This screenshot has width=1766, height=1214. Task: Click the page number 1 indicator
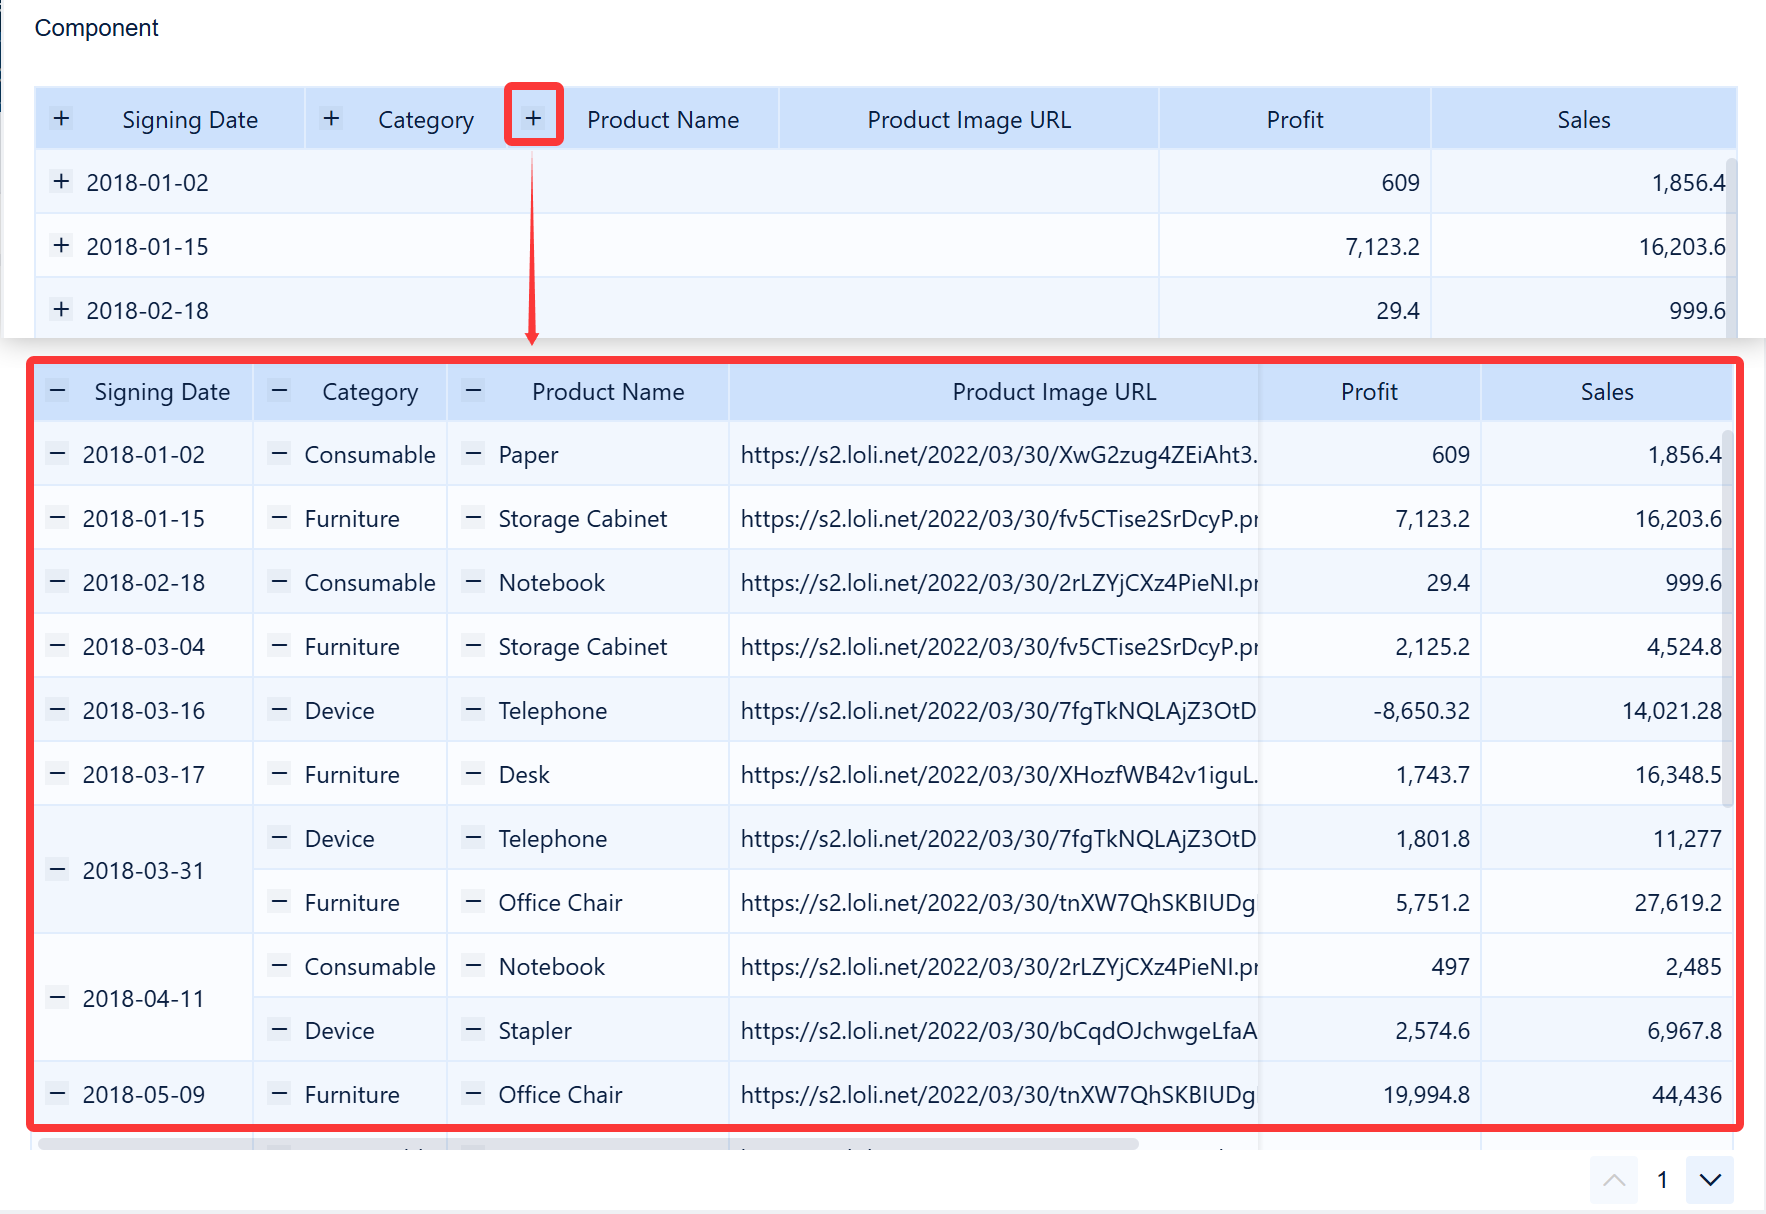(x=1662, y=1180)
